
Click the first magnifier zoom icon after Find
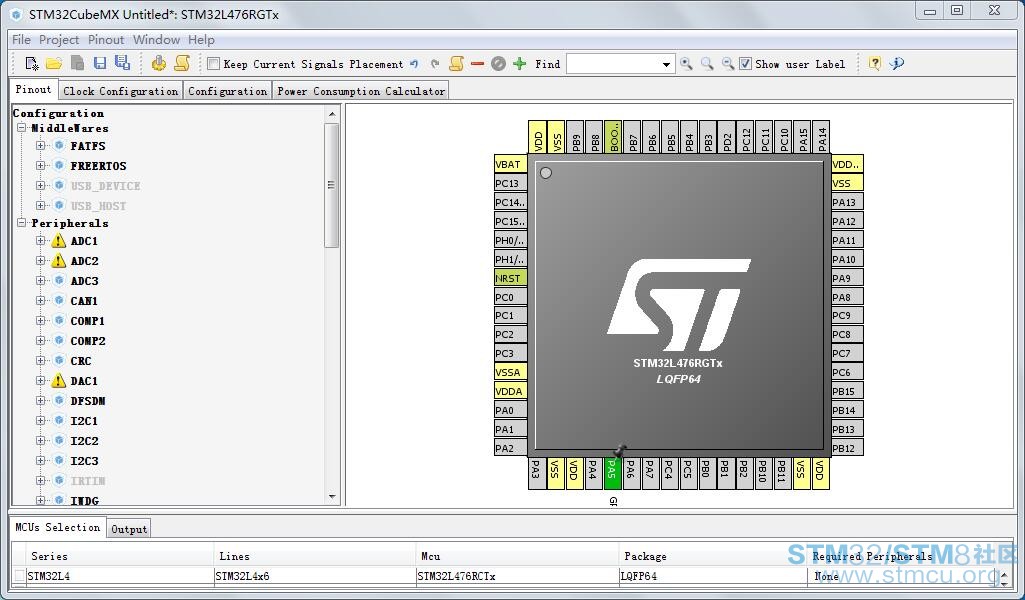coord(686,63)
